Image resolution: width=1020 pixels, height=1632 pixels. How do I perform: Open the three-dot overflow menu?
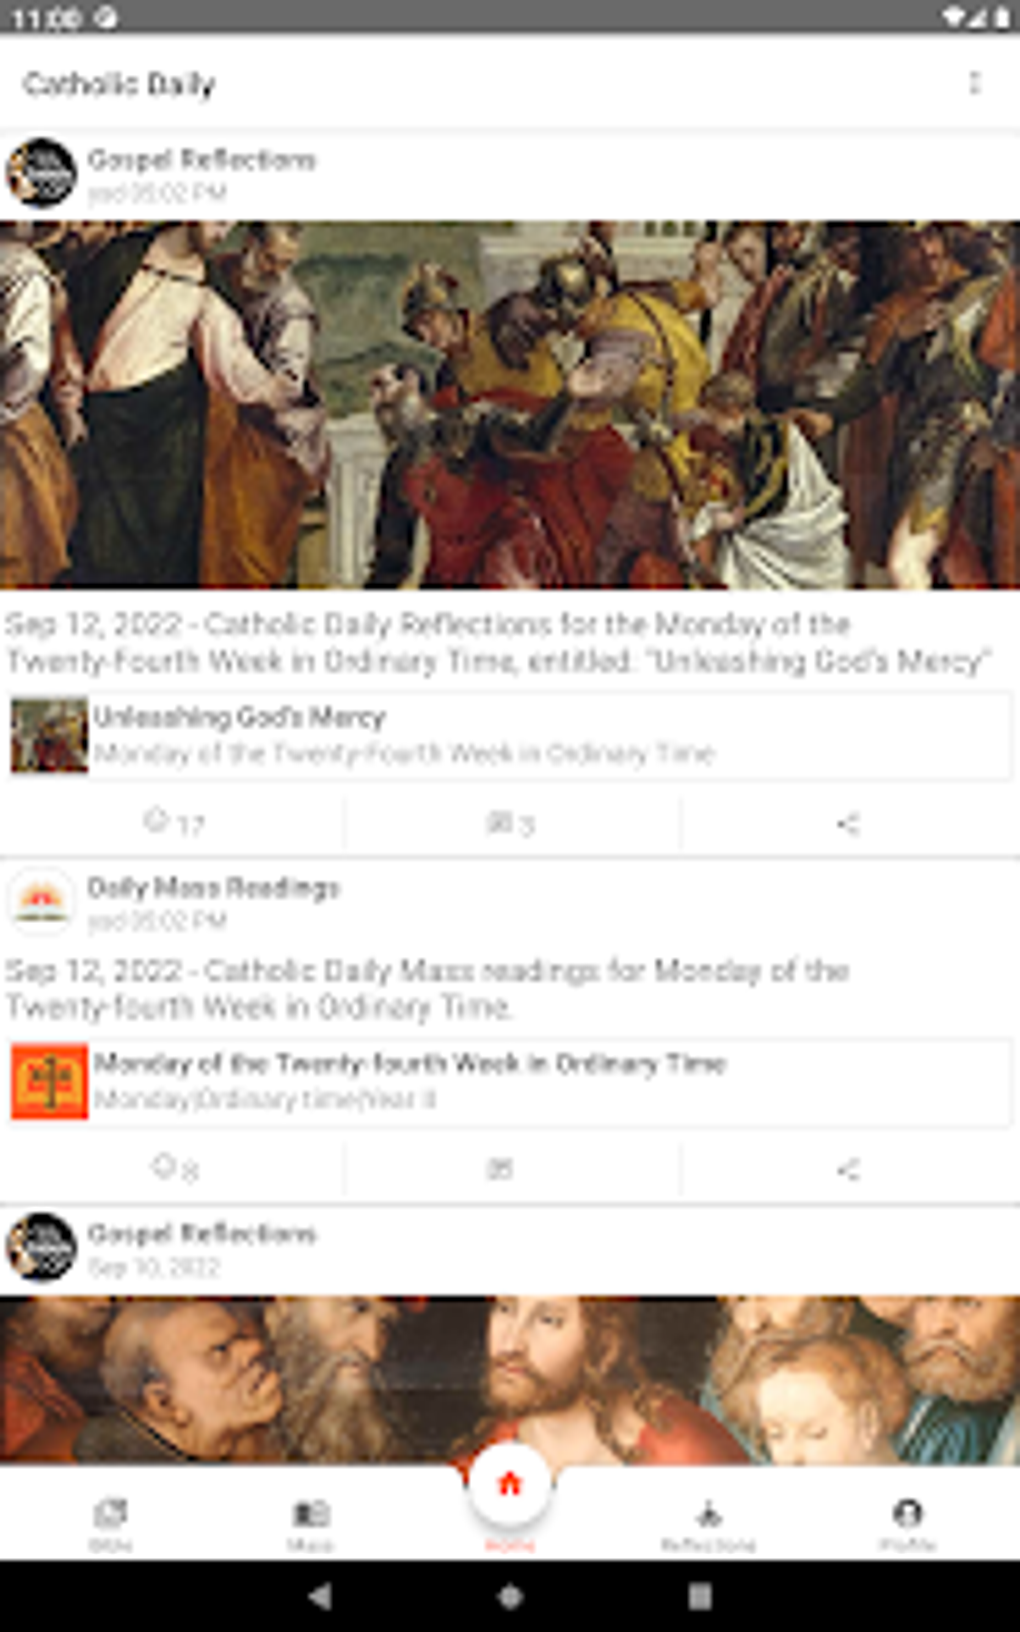coord(974,83)
